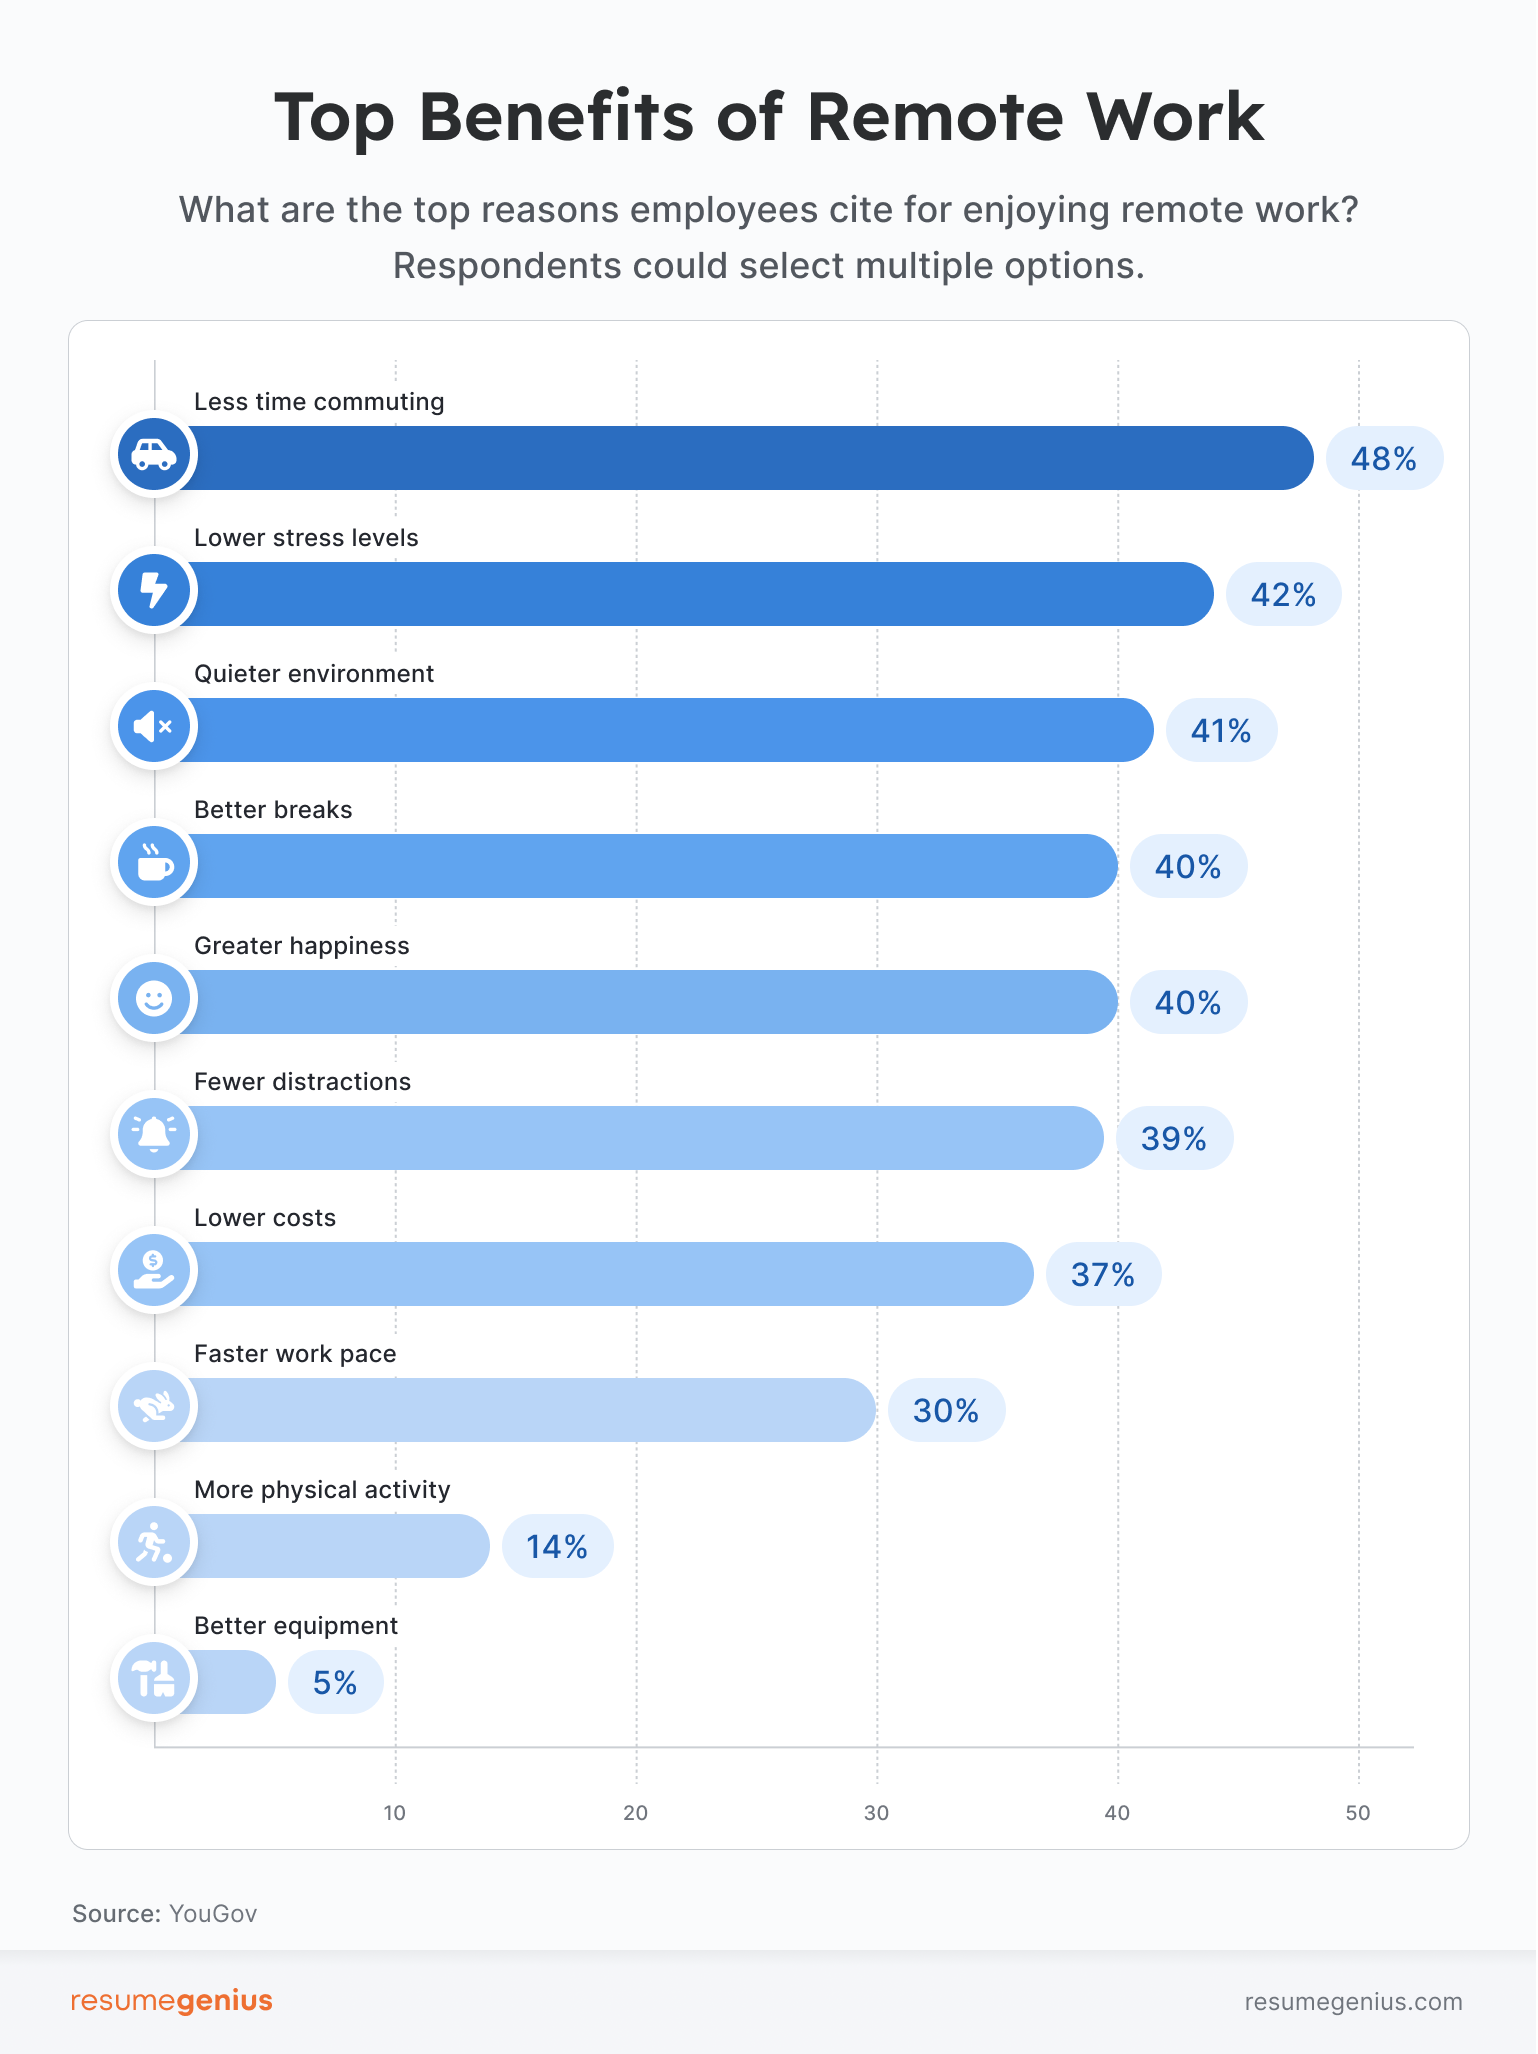
Task: Click the Source: YouGov text
Action: 165,1913
